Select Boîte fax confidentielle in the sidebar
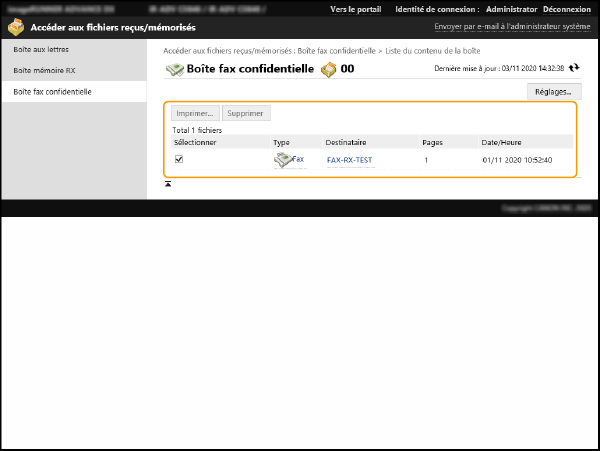 click(52, 91)
